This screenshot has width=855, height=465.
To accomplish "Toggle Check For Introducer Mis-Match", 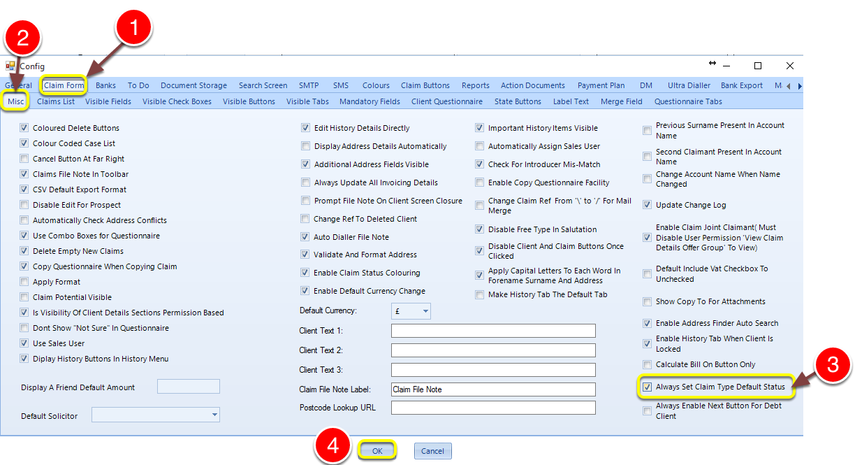I will click(479, 164).
